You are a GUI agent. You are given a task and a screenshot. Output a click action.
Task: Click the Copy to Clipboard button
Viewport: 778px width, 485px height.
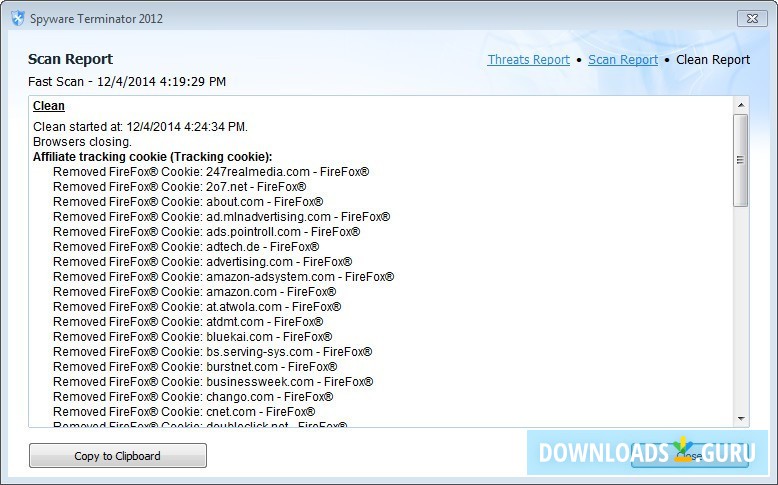tap(118, 456)
